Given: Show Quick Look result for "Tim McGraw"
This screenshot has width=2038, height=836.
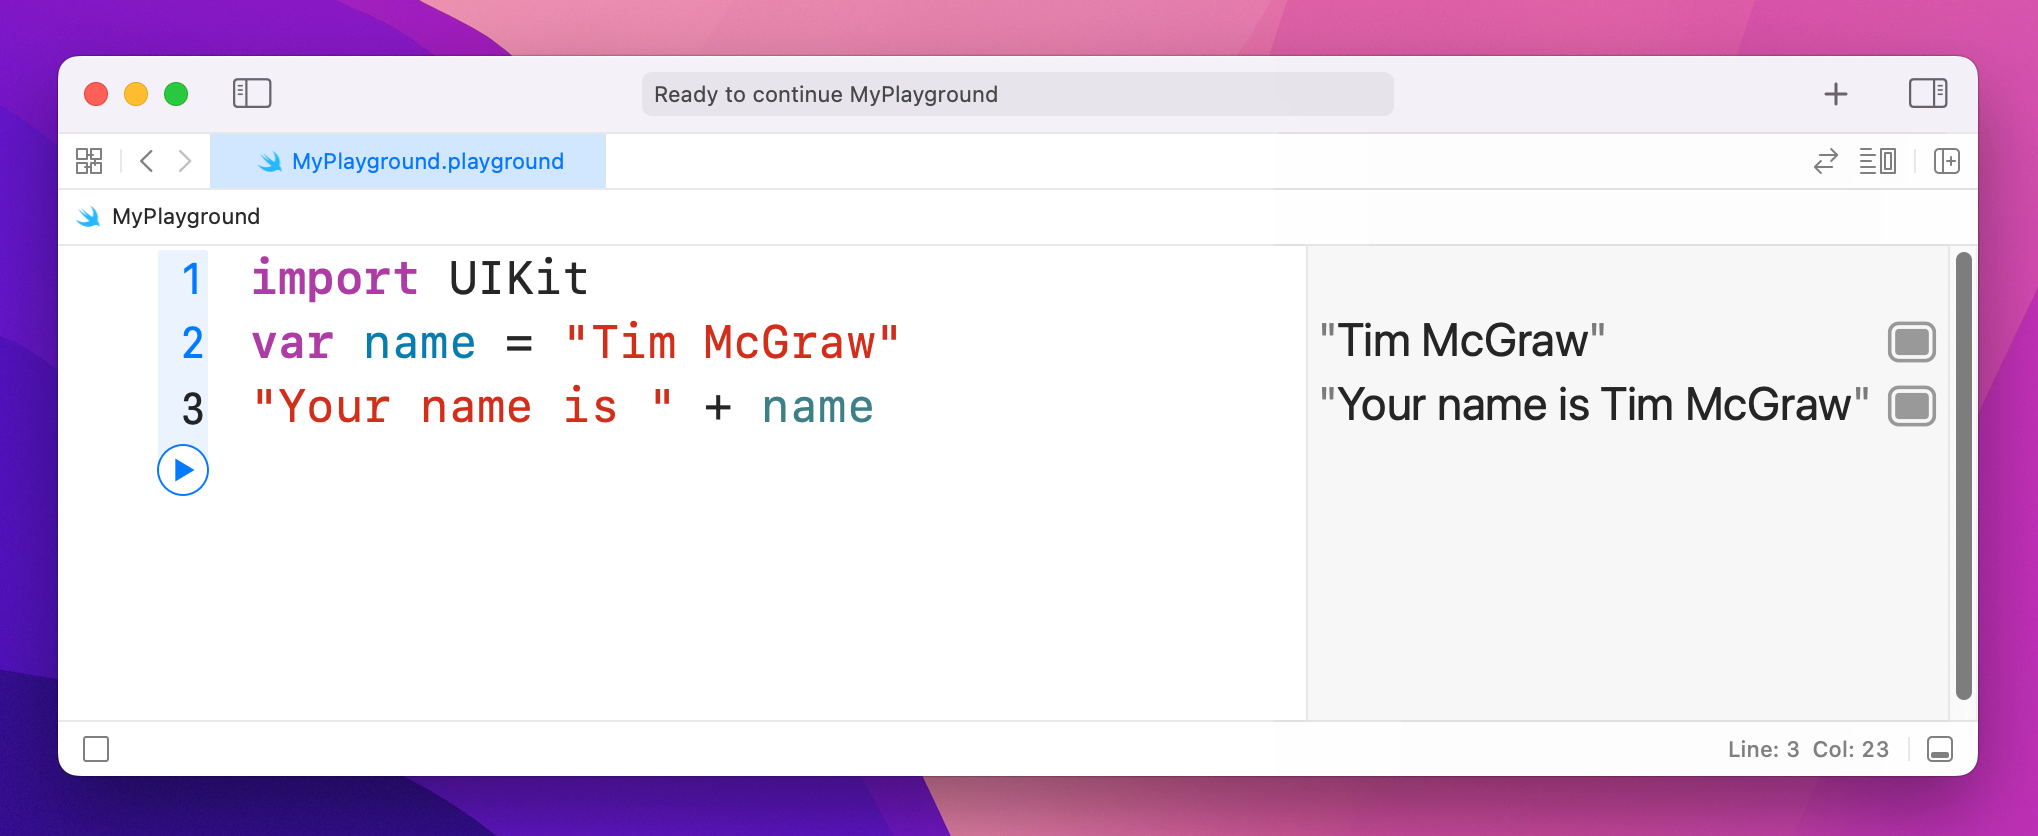Looking at the screenshot, I should click(1911, 342).
